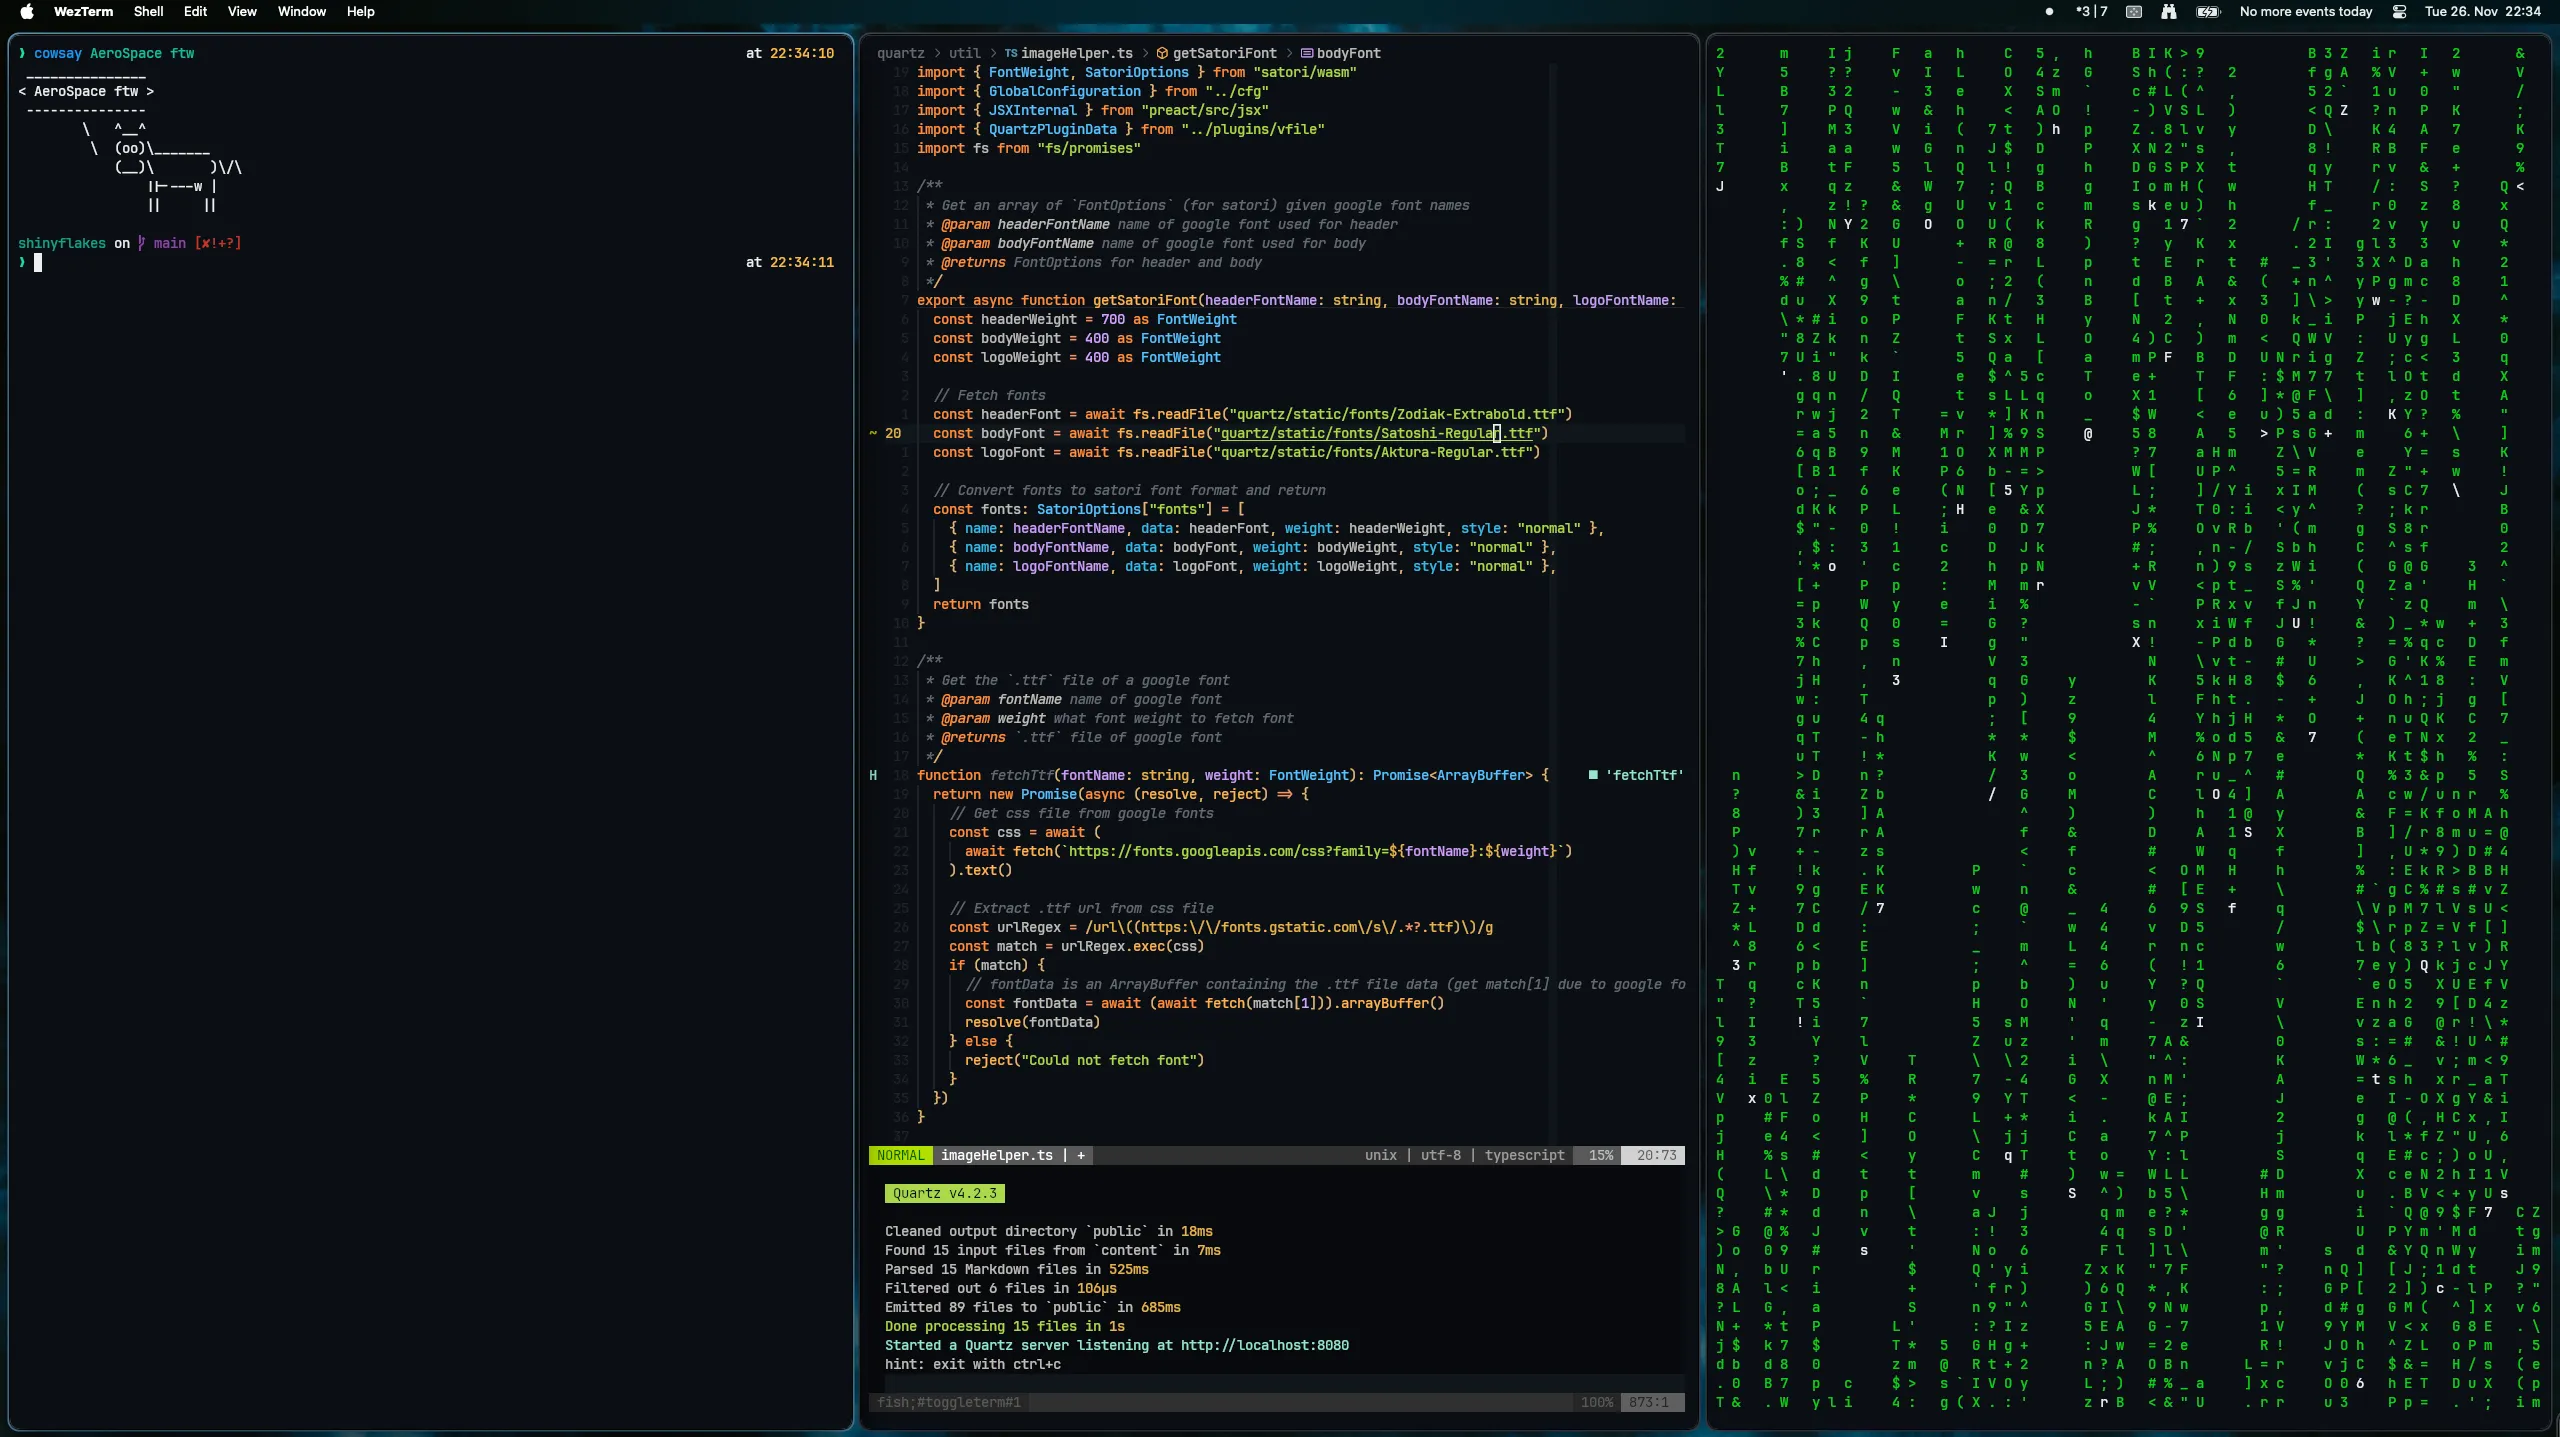2560x1437 pixels.
Task: Open the View menu
Action: [242, 12]
